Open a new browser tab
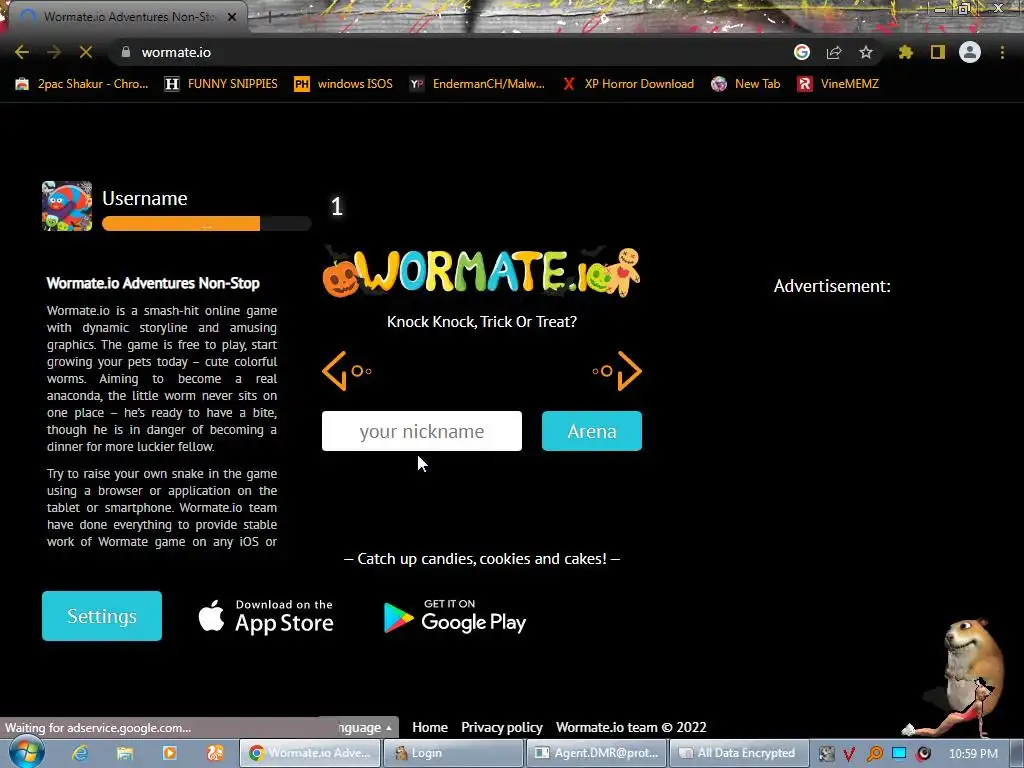 pos(269,17)
